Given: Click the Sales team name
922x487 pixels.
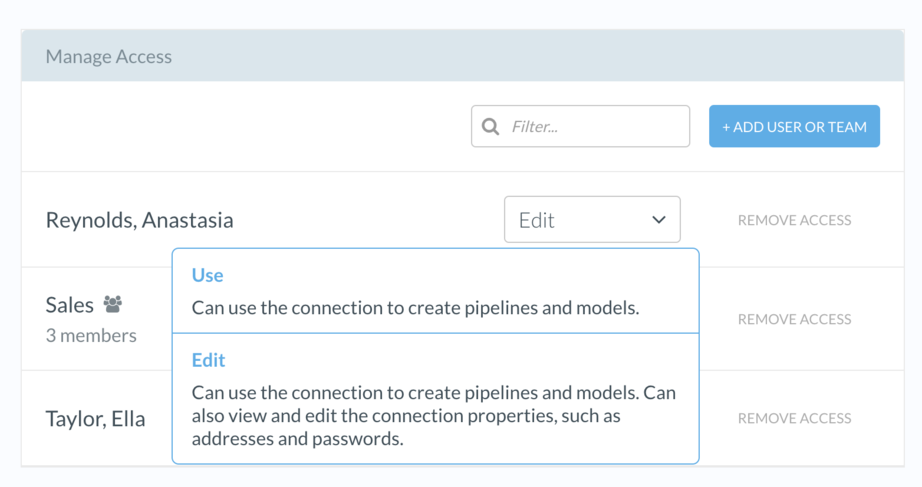Looking at the screenshot, I should click(x=69, y=305).
